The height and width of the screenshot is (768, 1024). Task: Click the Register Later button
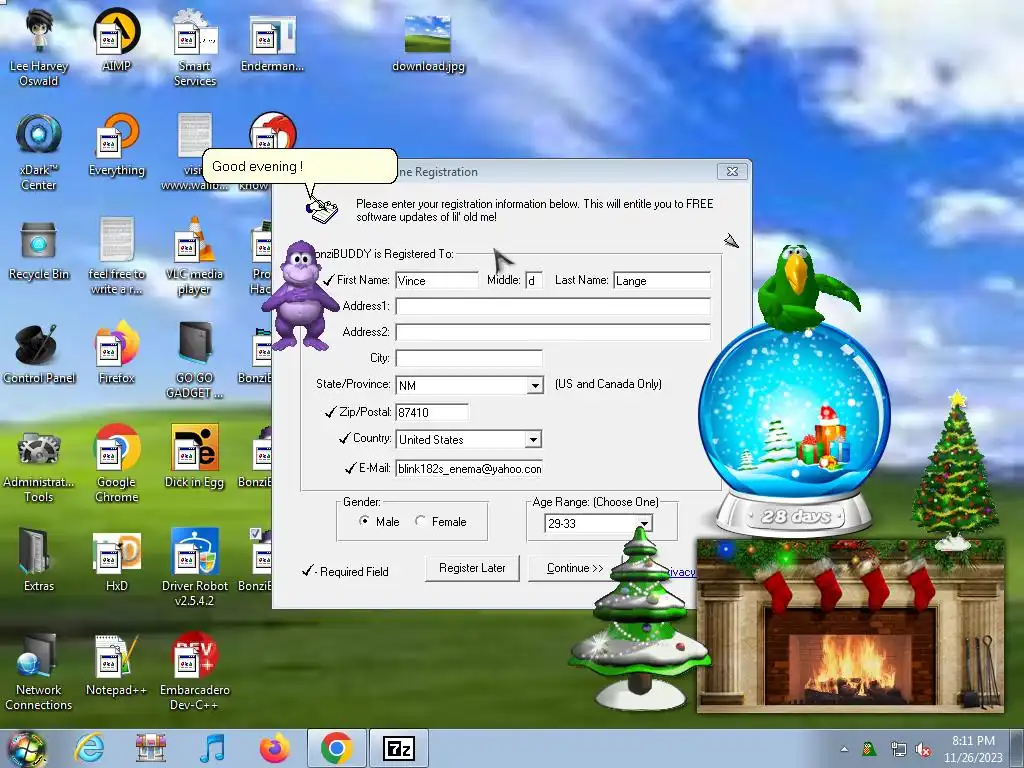(472, 568)
